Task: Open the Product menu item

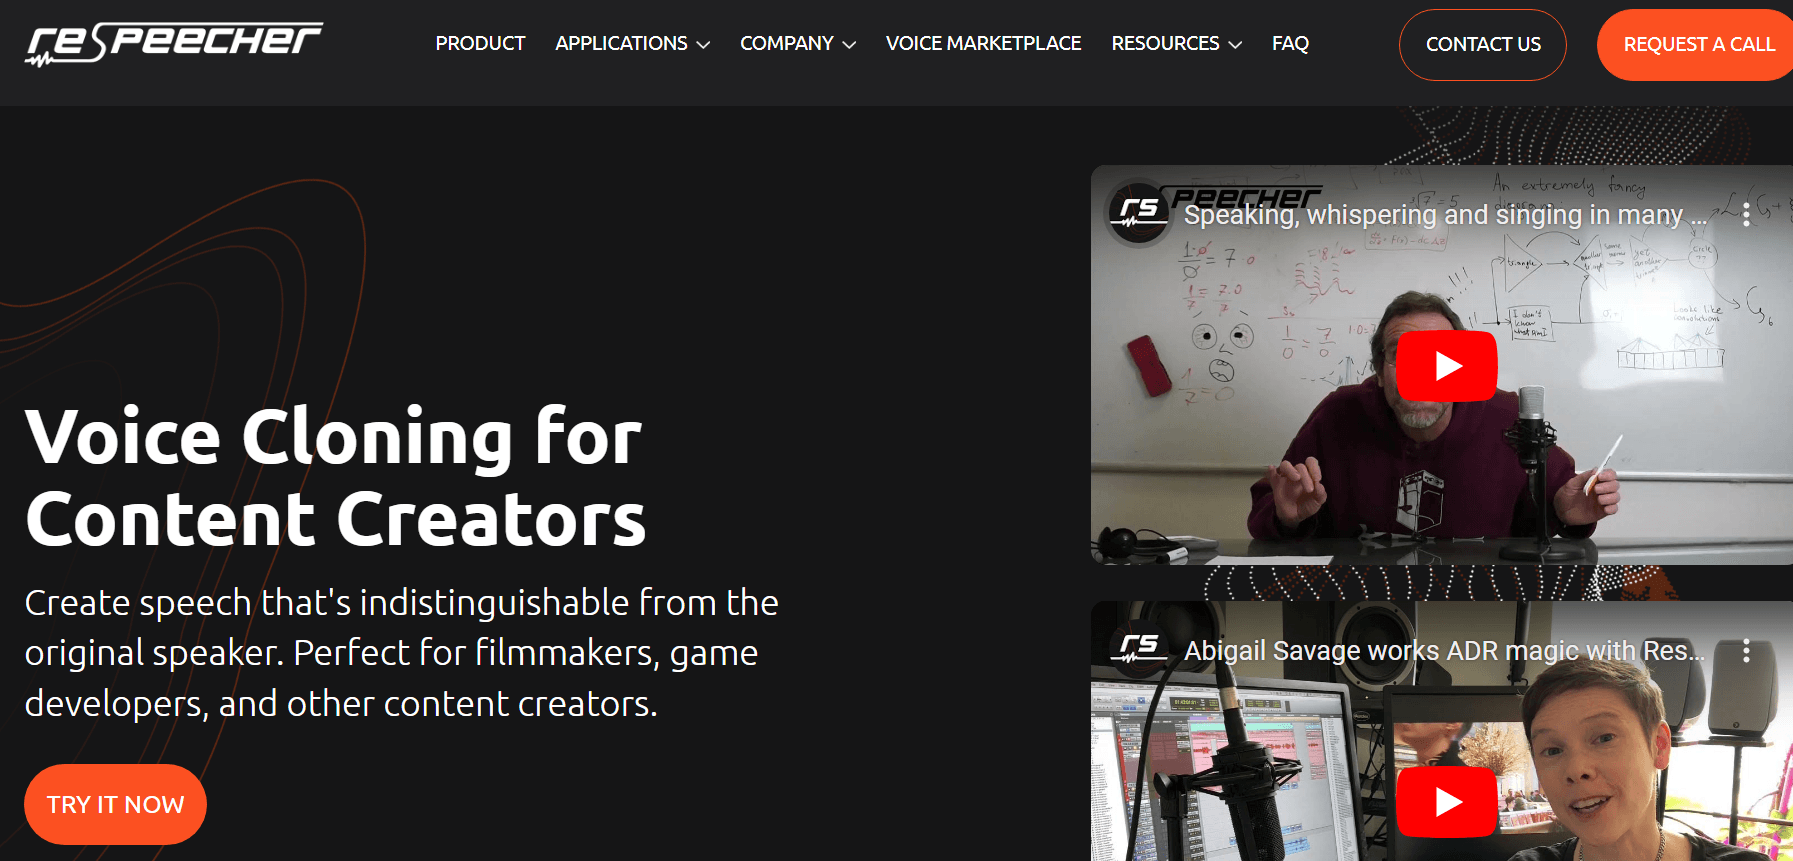Action: pos(480,44)
